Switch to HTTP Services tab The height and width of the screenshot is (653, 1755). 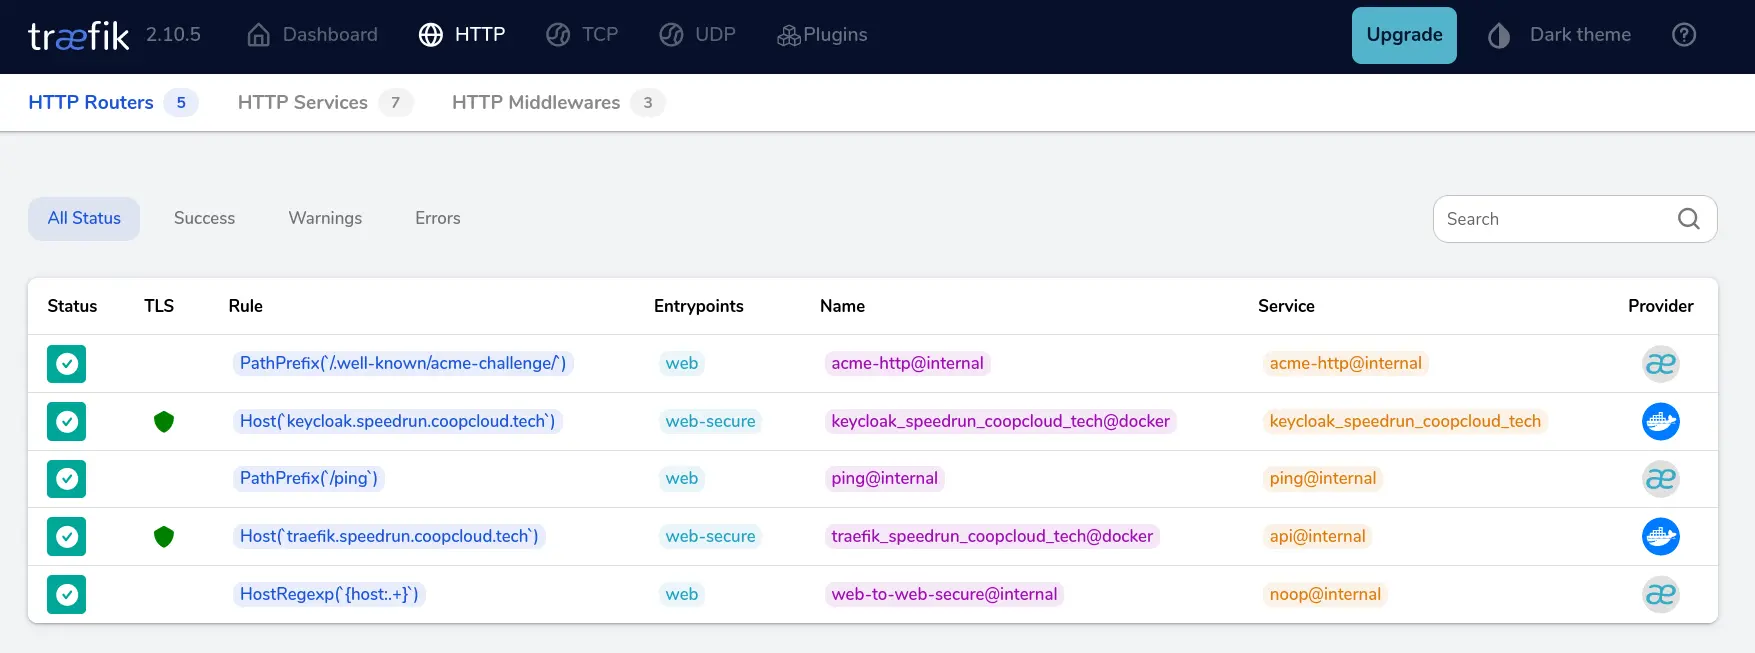325,102
